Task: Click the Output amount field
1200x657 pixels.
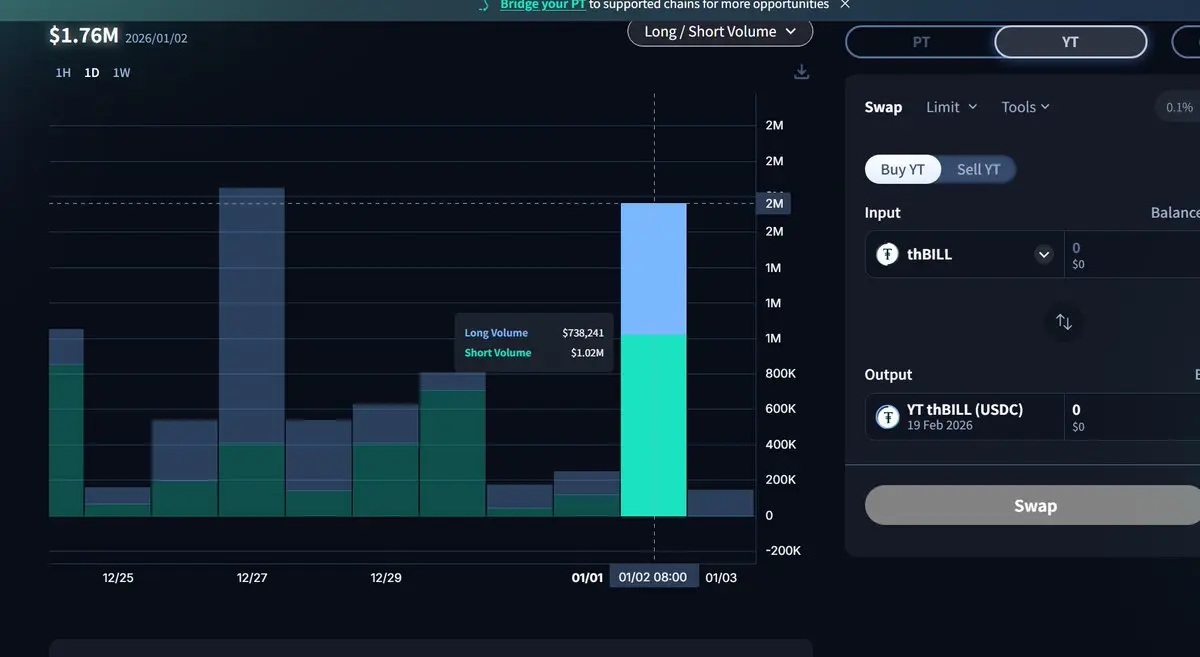Action: (x=1132, y=417)
